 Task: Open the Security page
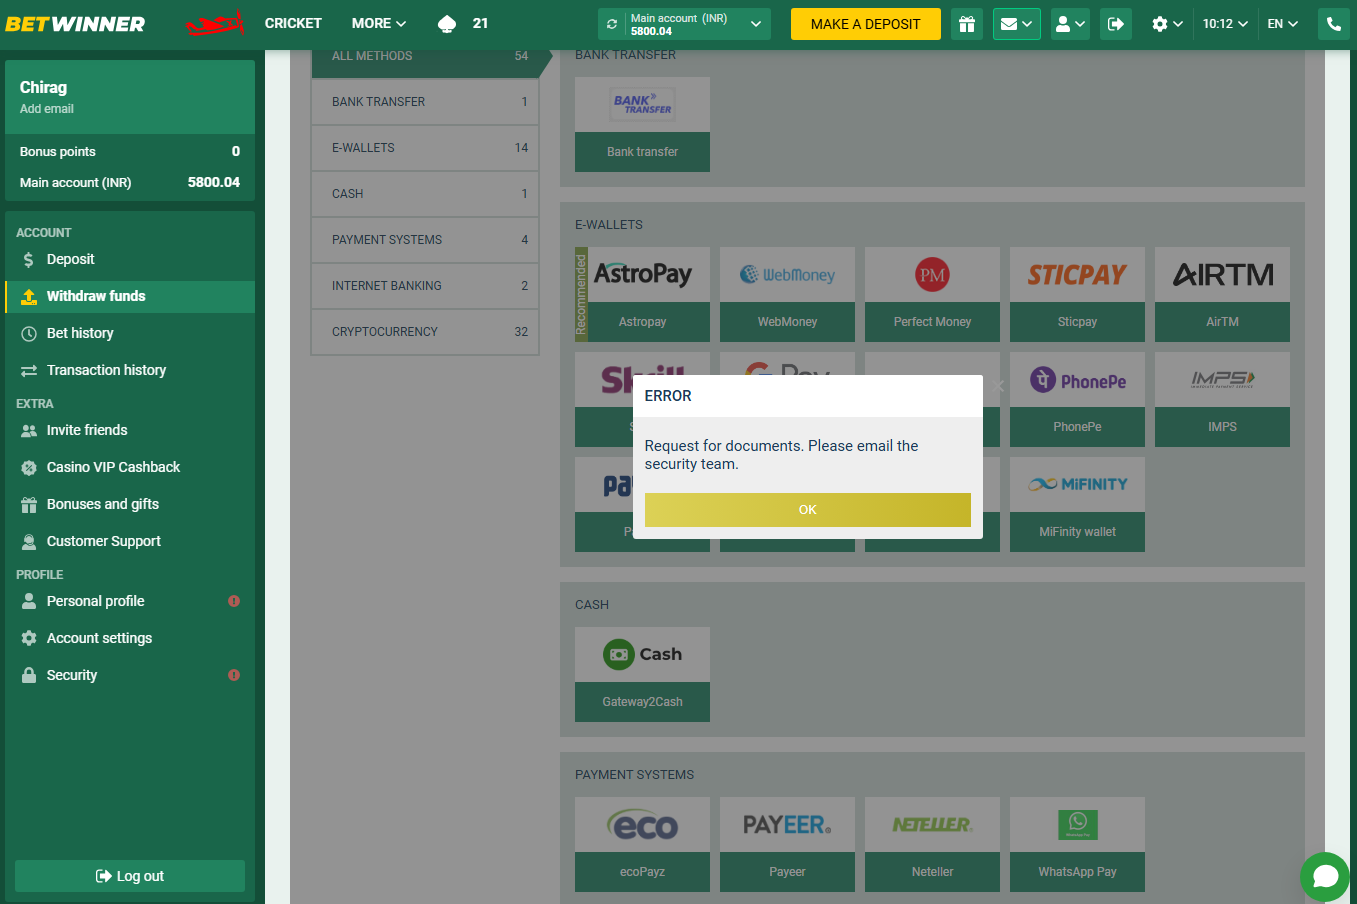130,675
